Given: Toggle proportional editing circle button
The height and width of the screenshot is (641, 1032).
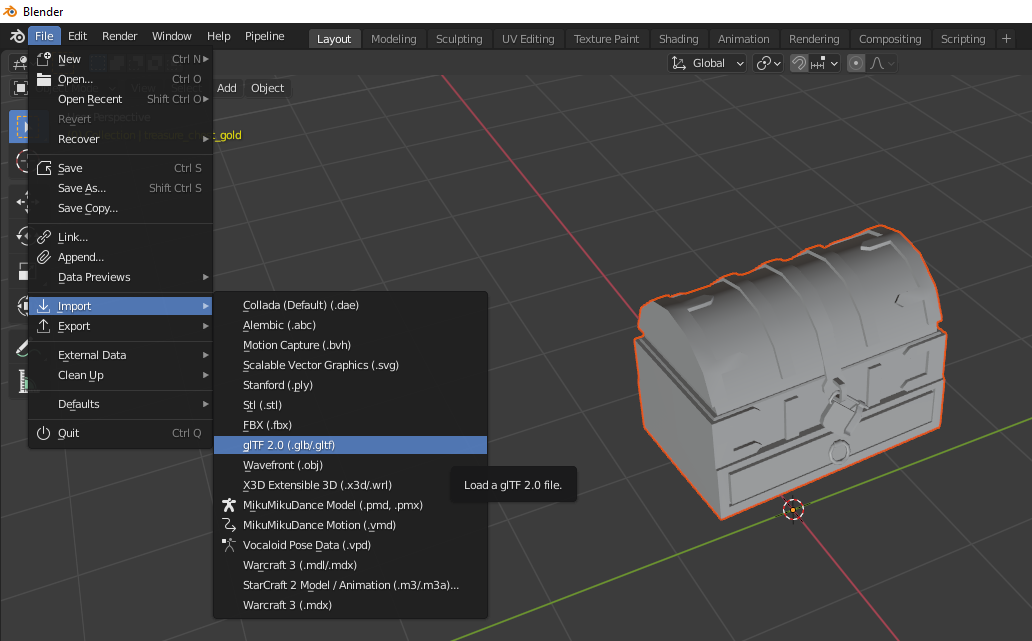Looking at the screenshot, I should (x=856, y=63).
